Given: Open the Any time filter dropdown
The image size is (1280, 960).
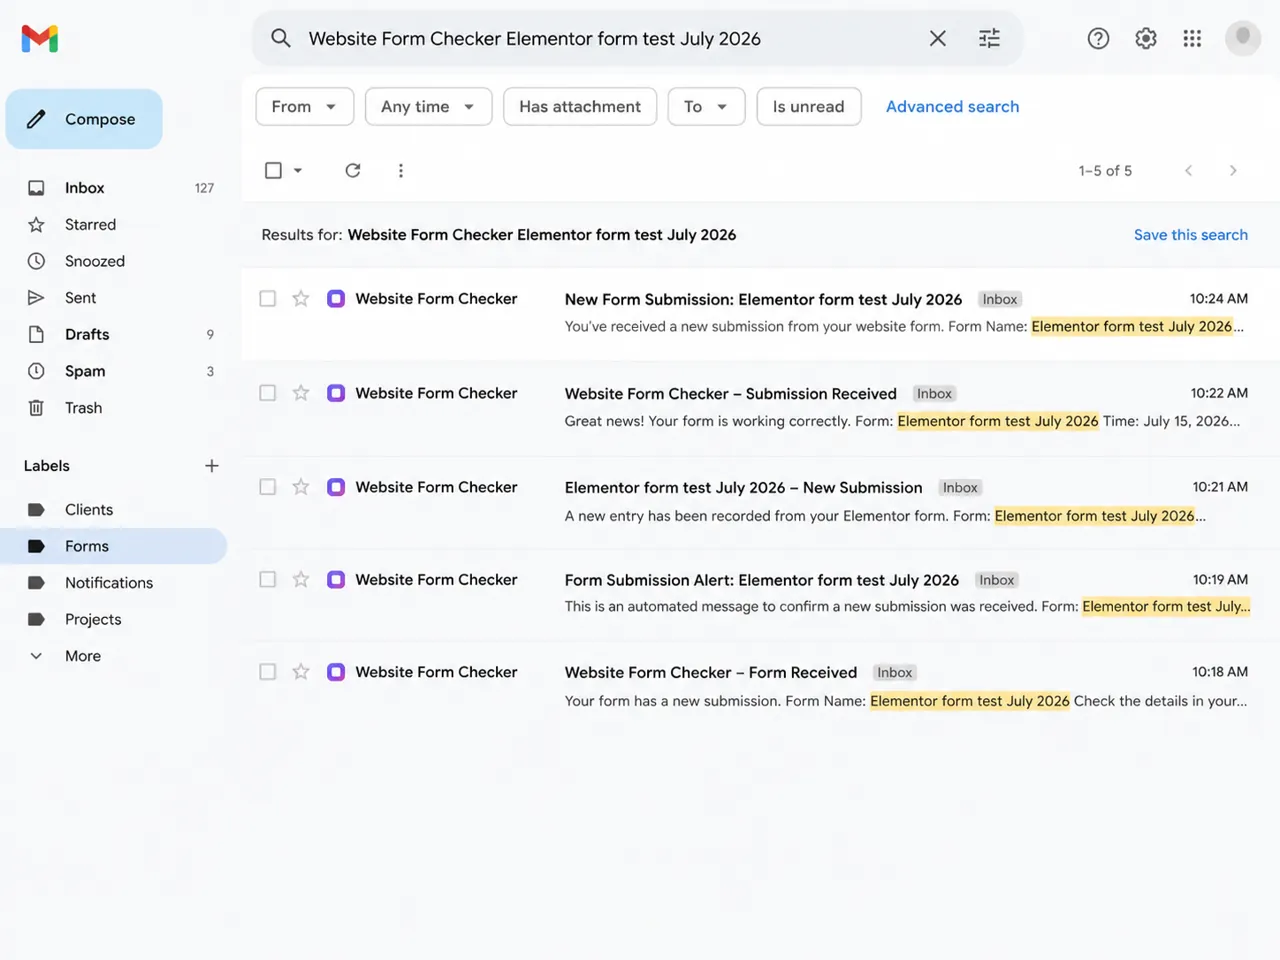Looking at the screenshot, I should click(x=428, y=107).
